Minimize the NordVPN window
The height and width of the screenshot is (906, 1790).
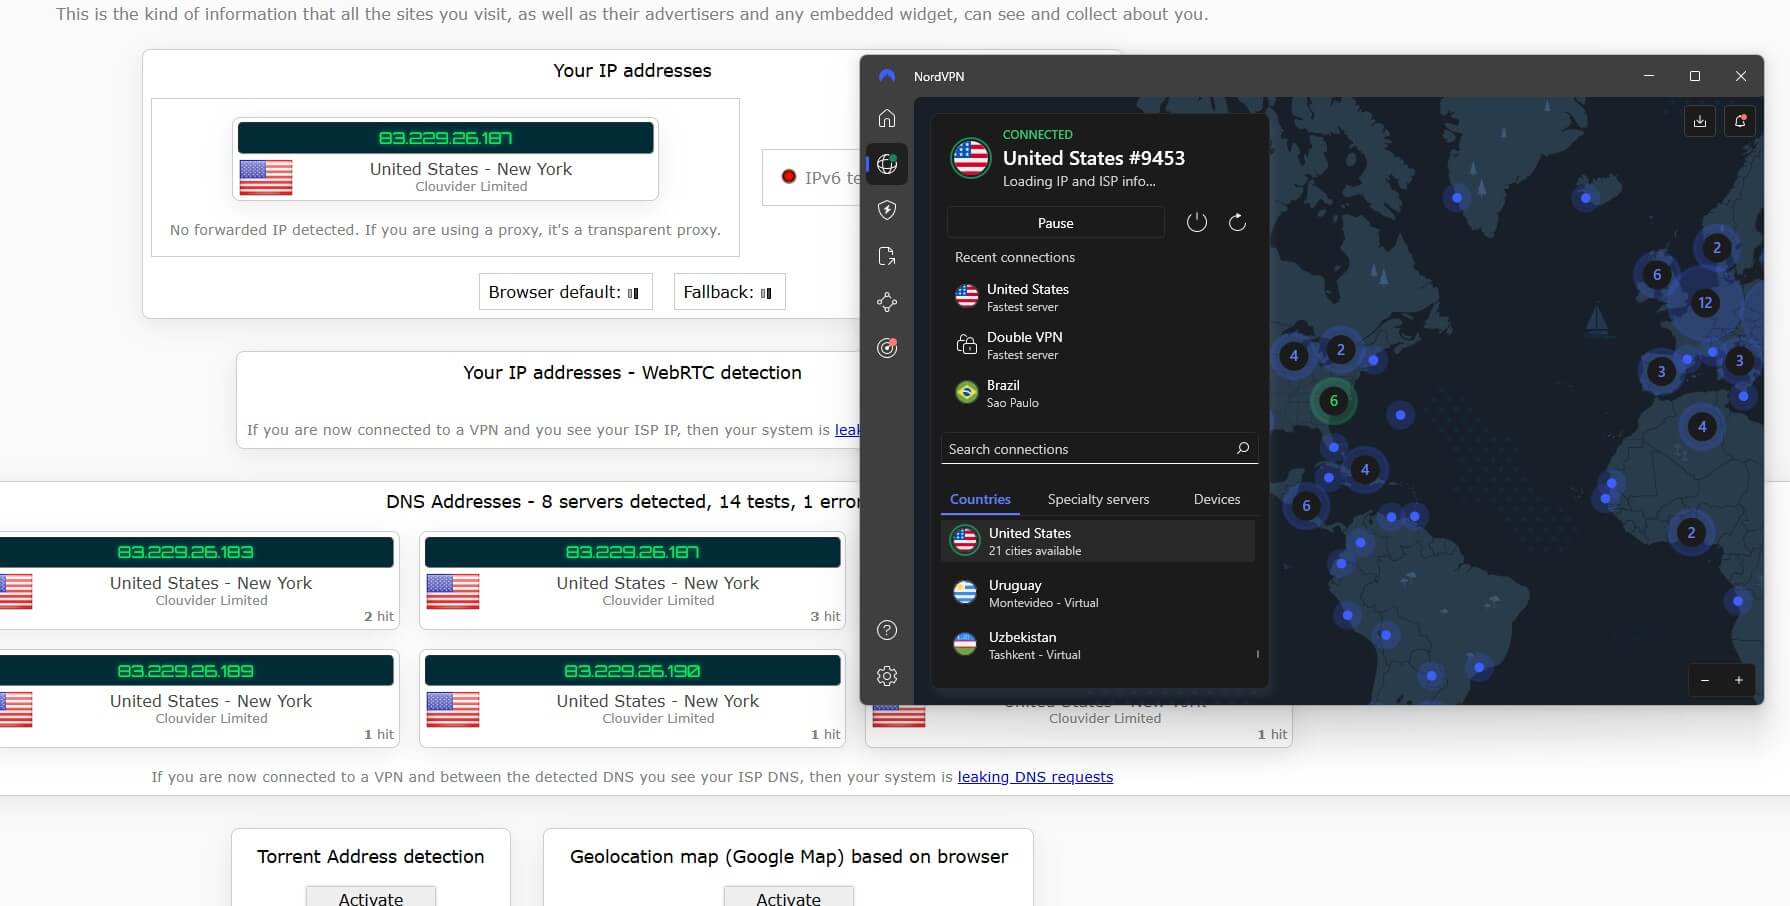pyautogui.click(x=1649, y=76)
